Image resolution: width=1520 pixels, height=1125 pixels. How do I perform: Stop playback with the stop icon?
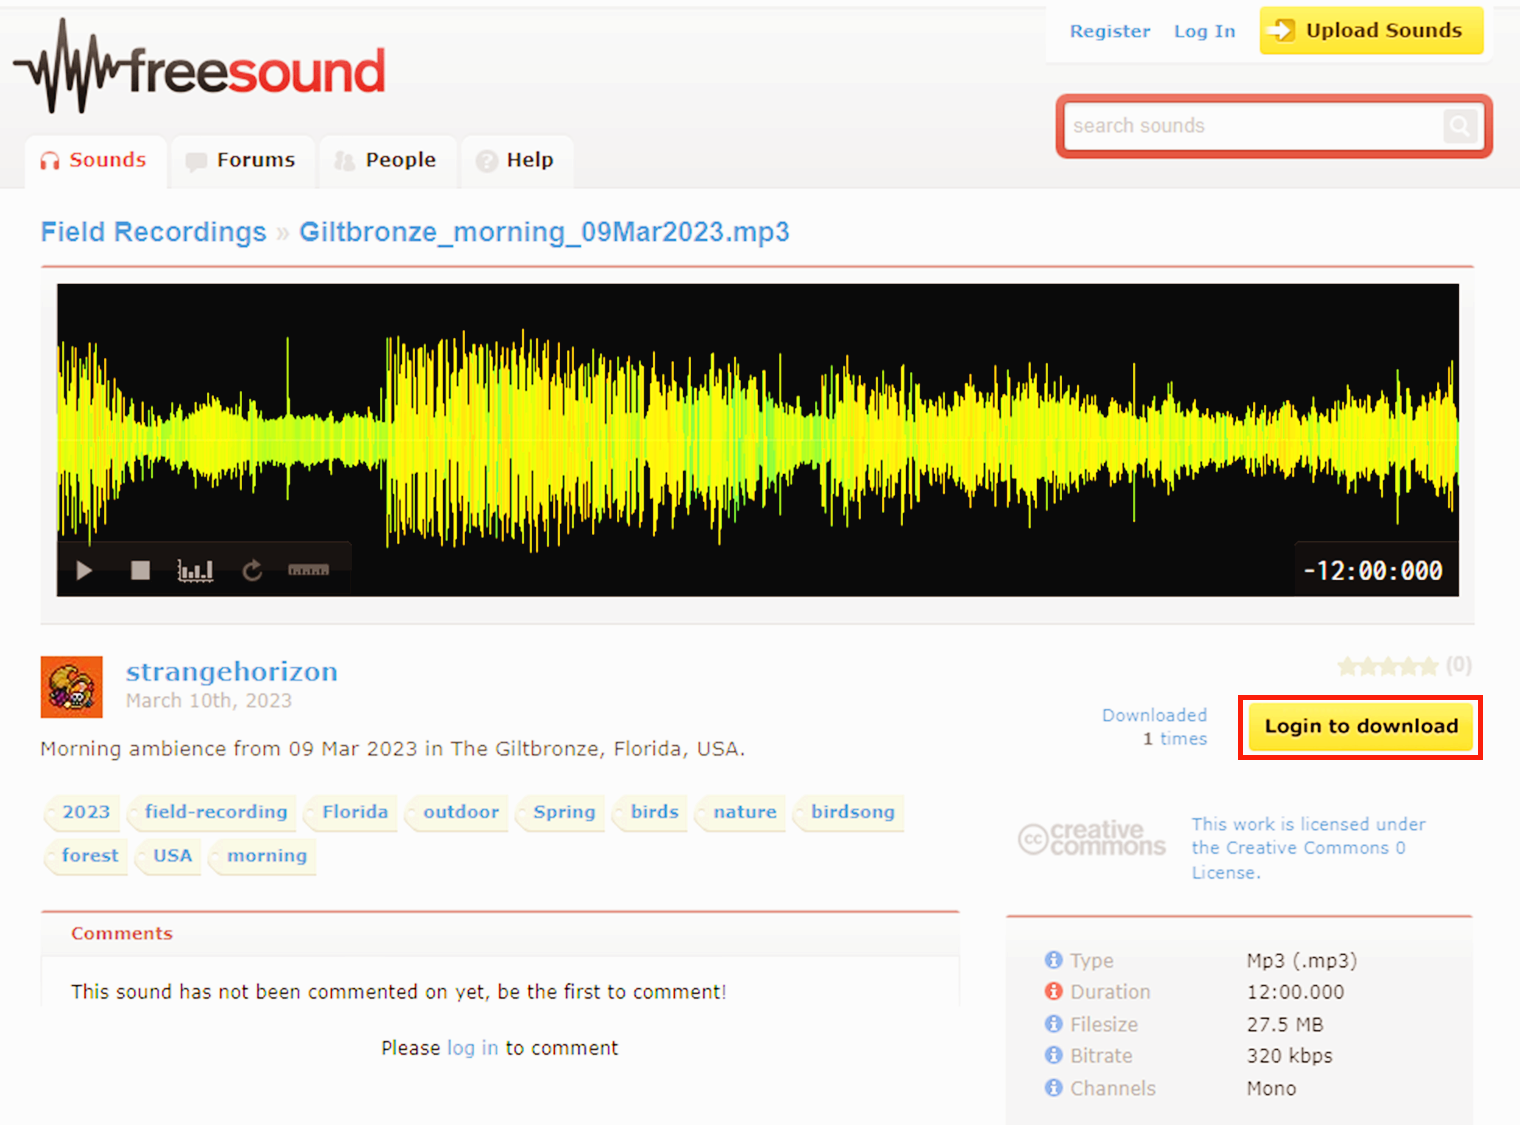(140, 570)
